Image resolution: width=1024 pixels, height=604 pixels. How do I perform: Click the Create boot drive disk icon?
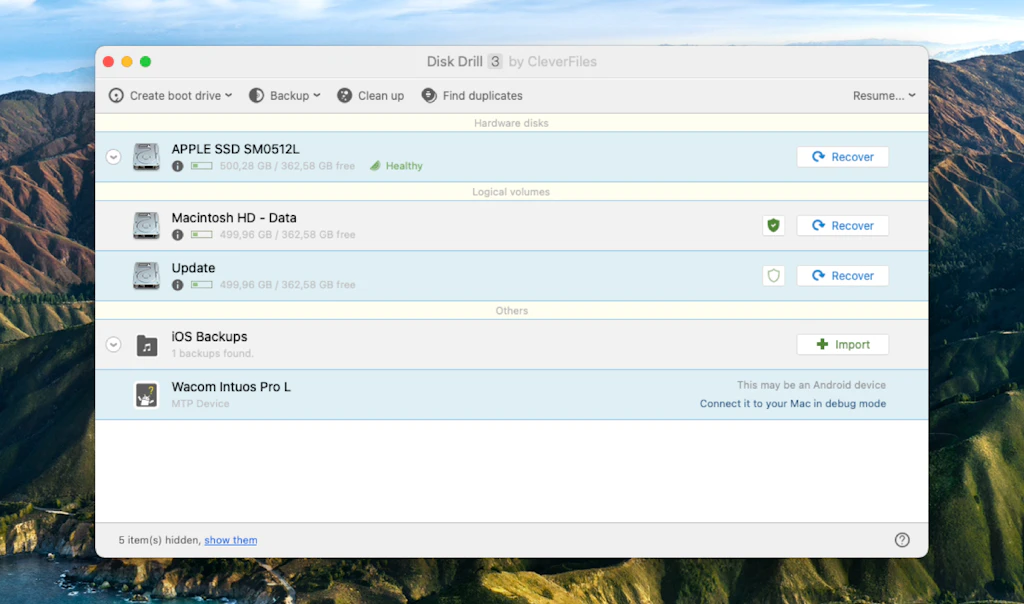tap(116, 95)
